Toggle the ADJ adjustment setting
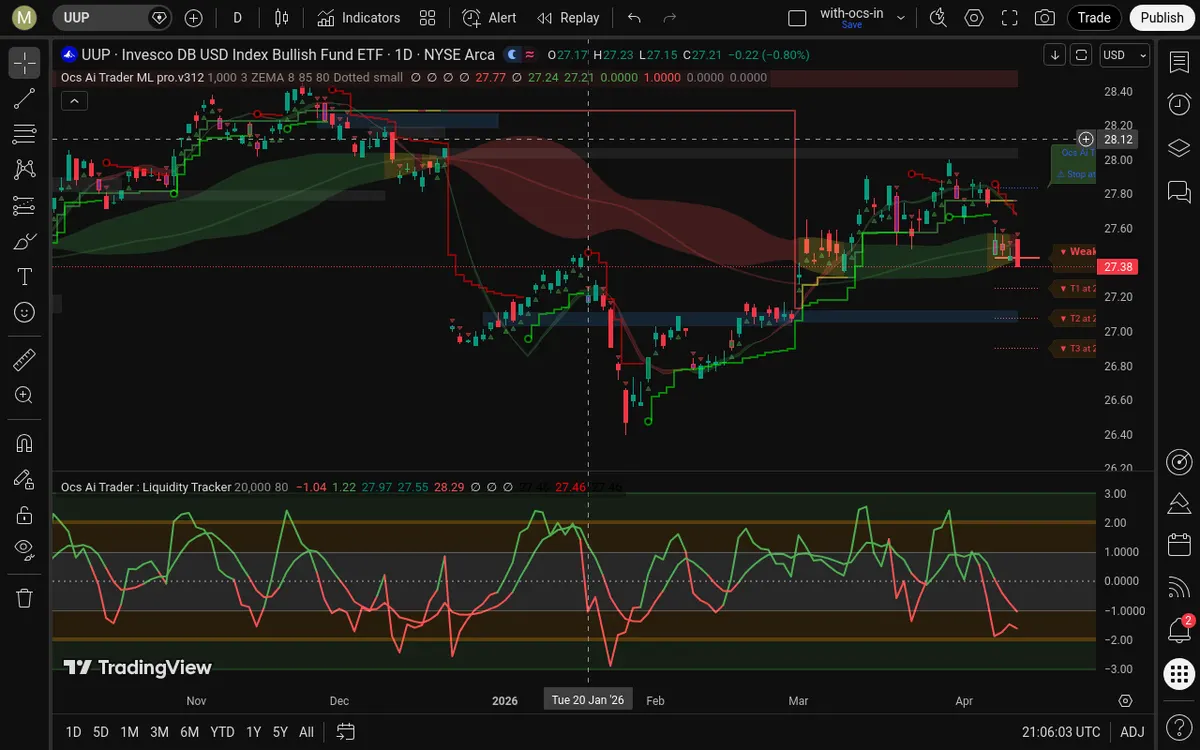The width and height of the screenshot is (1200, 750). point(1132,732)
